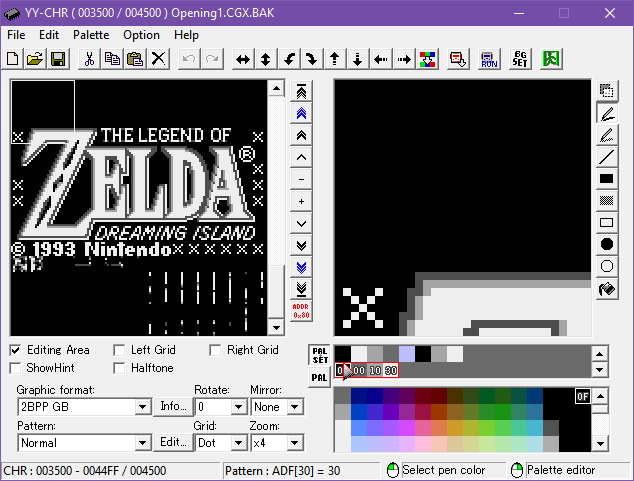Select the Pen drawing tool
The height and width of the screenshot is (481, 634).
607,113
